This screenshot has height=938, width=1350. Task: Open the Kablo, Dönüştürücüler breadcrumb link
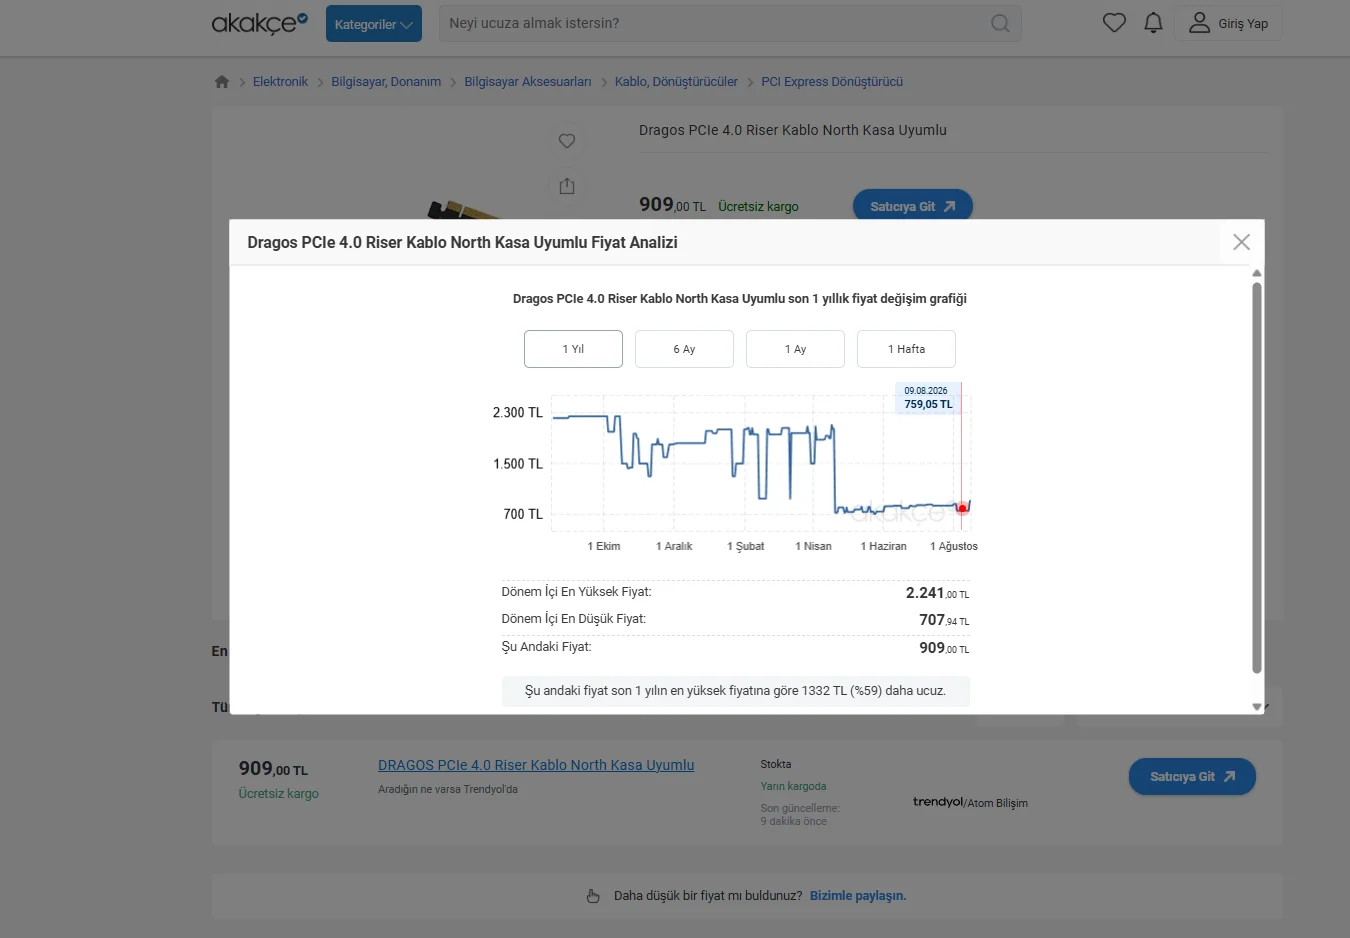[676, 82]
